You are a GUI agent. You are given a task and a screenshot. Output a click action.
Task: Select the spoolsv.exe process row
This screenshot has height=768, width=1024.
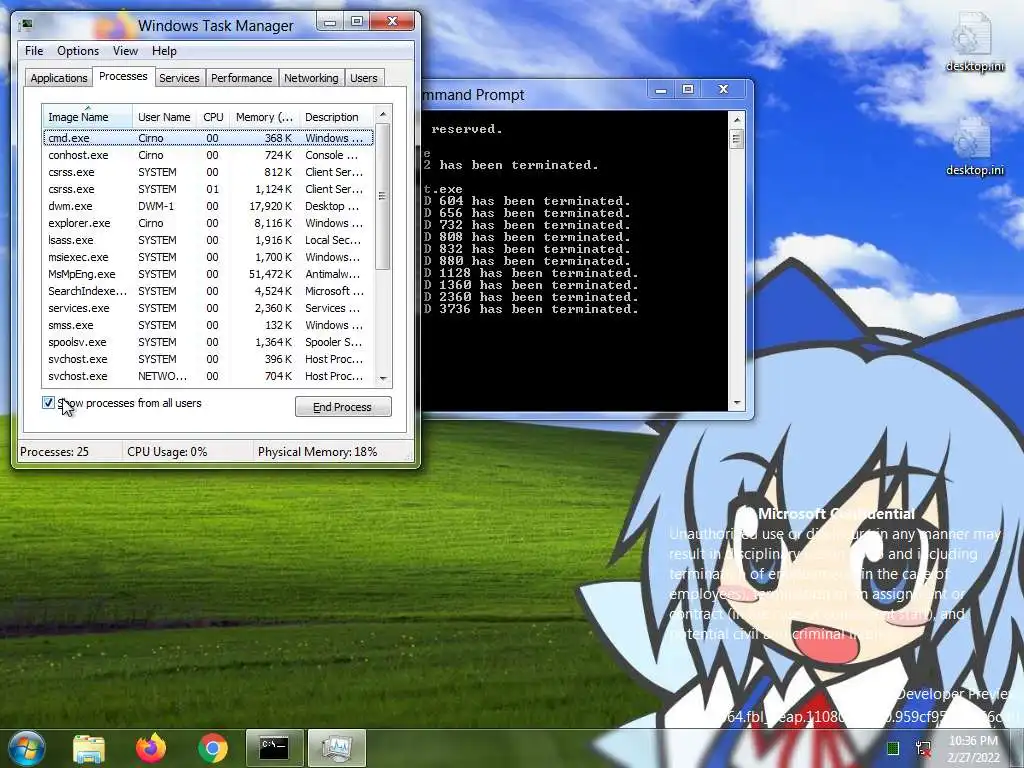(208, 342)
